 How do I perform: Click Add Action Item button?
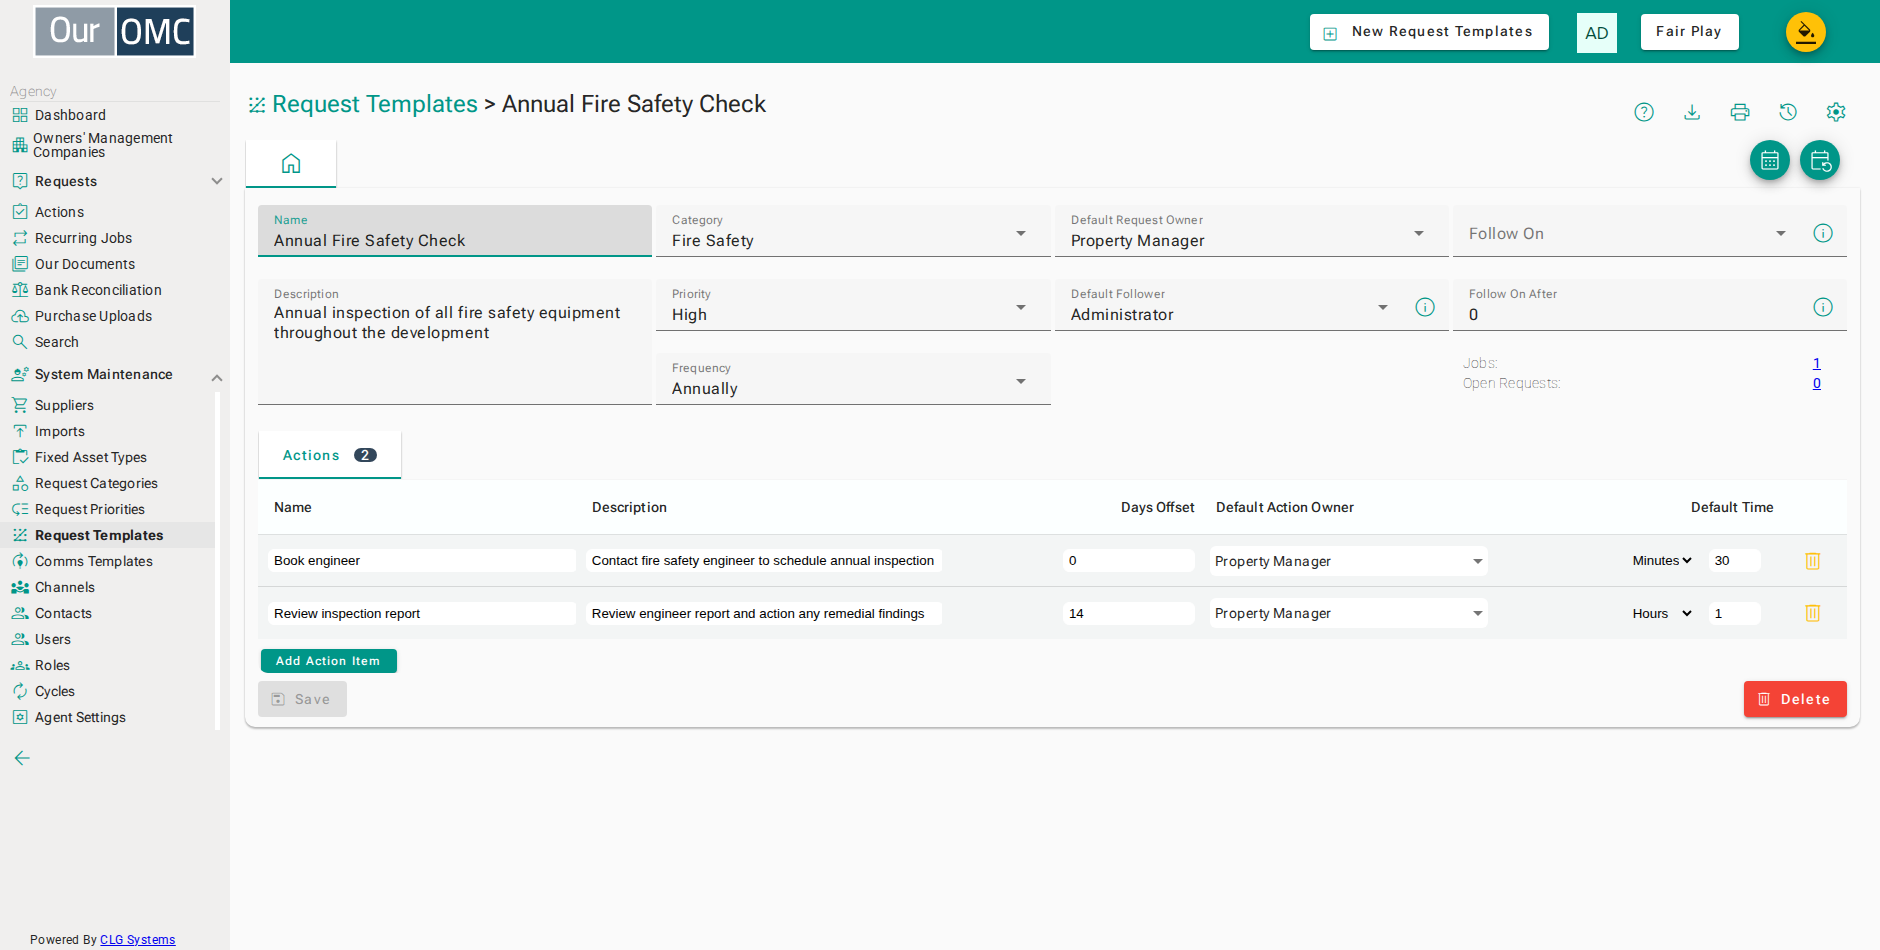pos(328,661)
